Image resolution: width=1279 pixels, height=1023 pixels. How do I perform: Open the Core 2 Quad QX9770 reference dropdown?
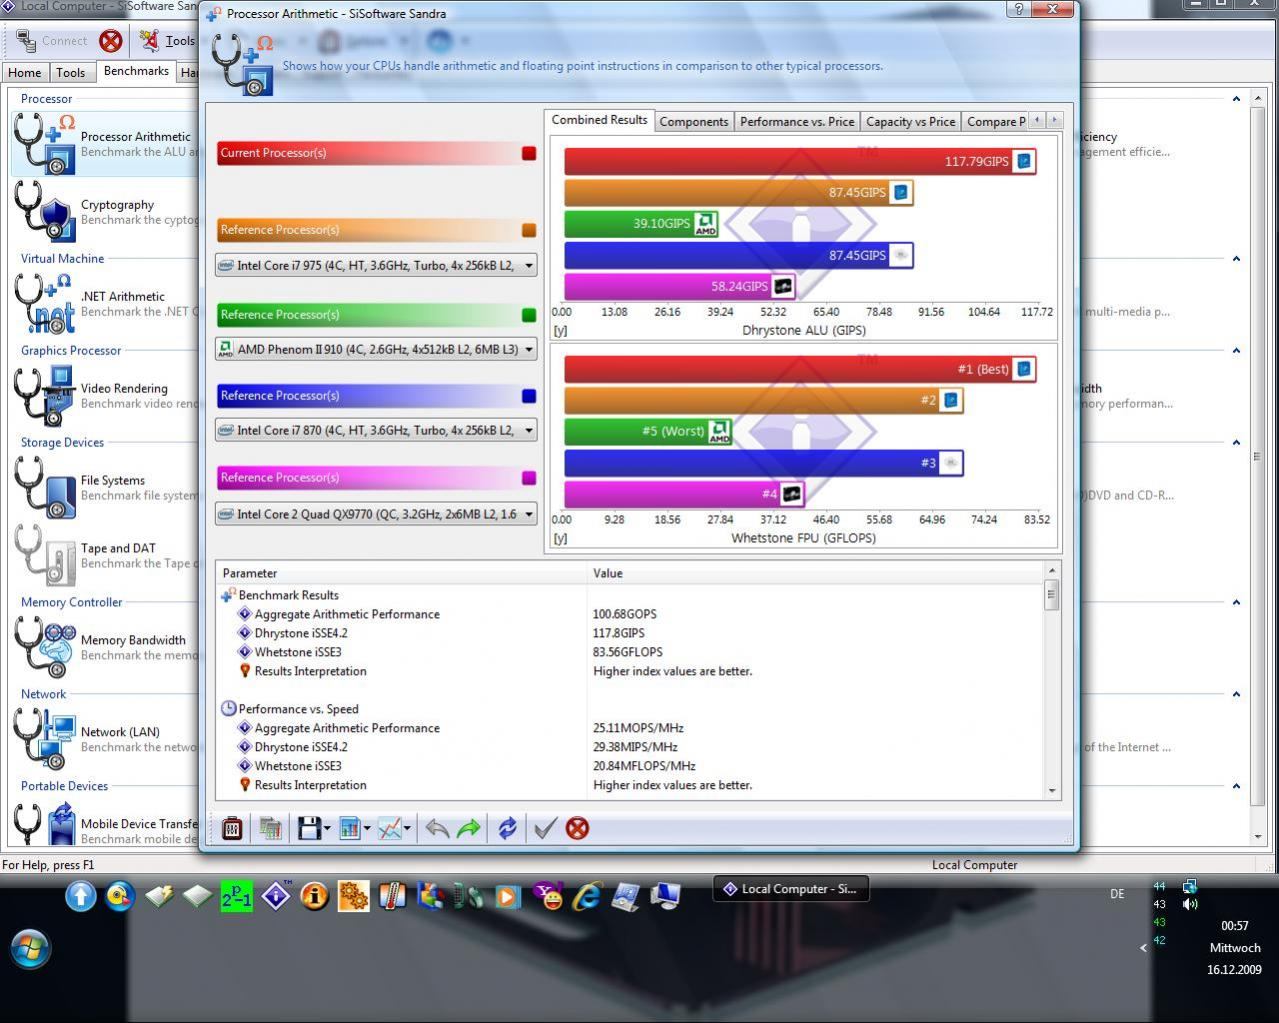tap(376, 514)
